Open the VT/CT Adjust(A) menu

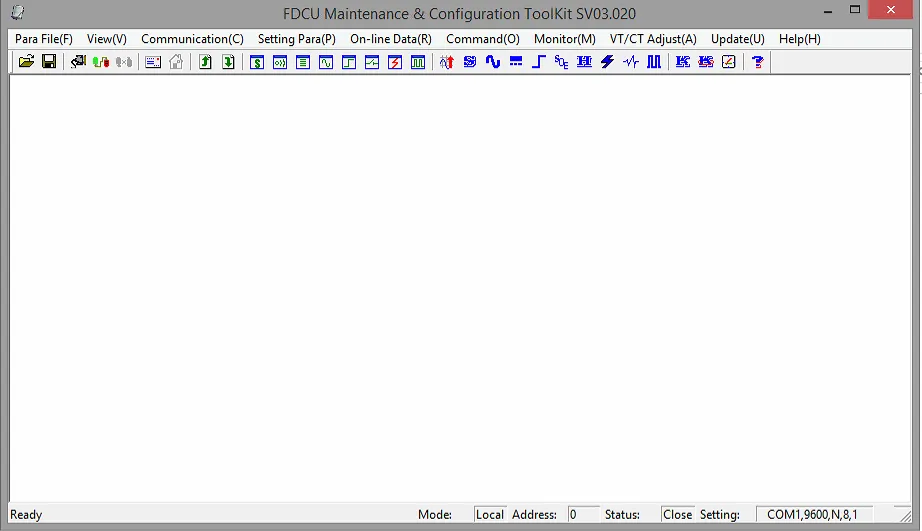click(653, 39)
